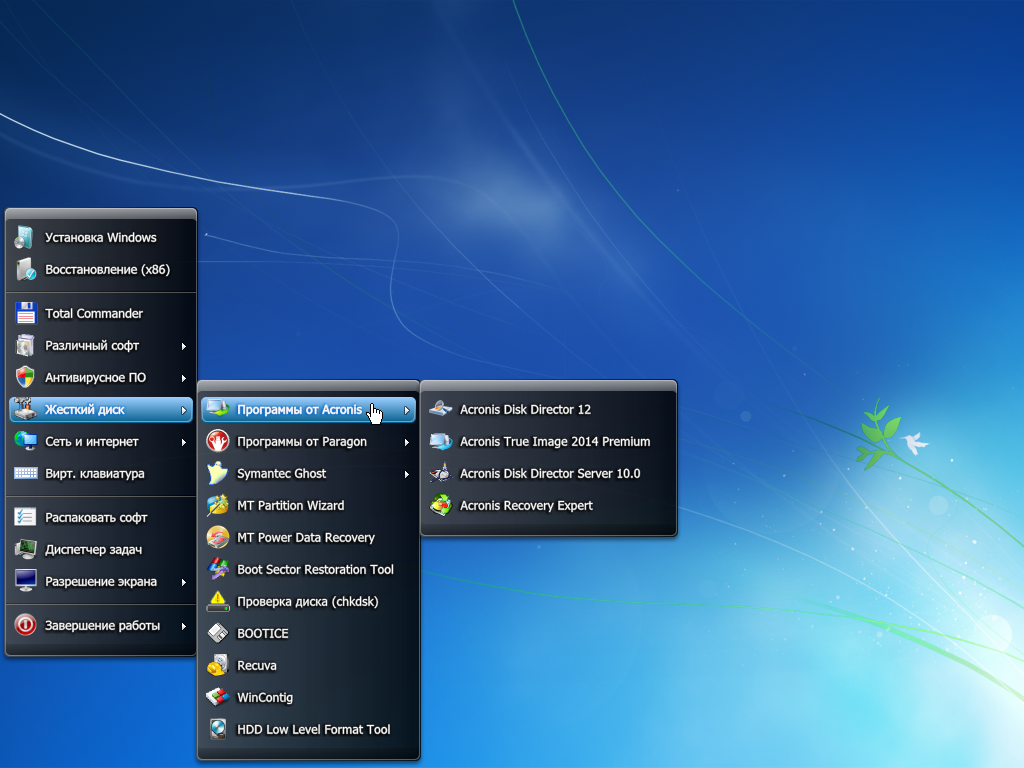The image size is (1024, 768).
Task: Click the red Программы от Paragon icon
Action: pos(217,441)
